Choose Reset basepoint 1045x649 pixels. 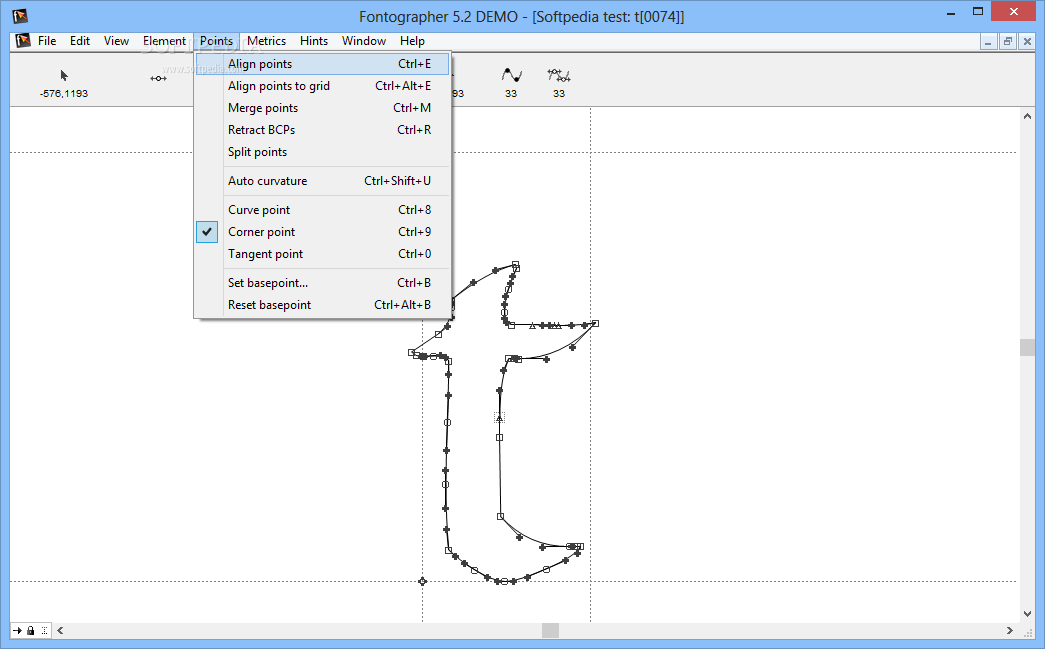pyautogui.click(x=323, y=305)
